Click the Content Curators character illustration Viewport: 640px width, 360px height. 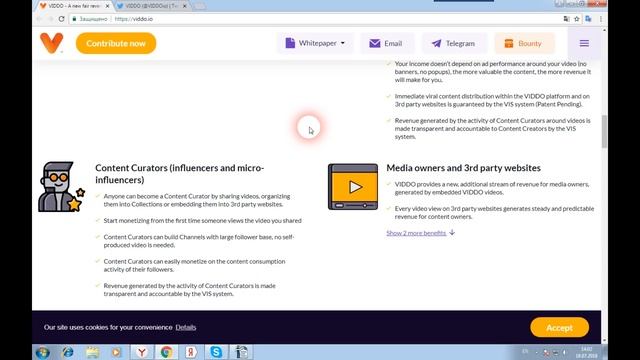(x=61, y=187)
